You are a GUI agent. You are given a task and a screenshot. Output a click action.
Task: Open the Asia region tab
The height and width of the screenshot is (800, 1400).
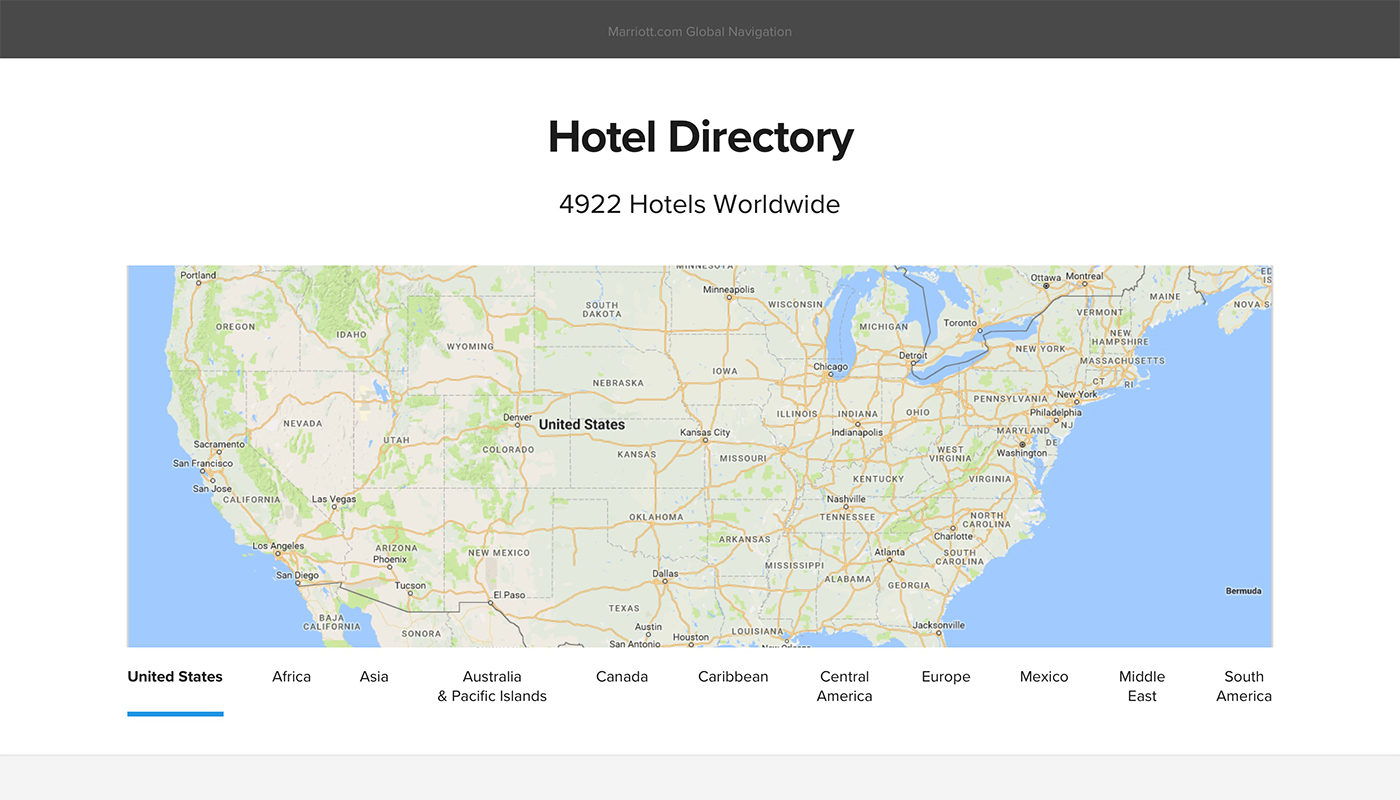tap(374, 677)
